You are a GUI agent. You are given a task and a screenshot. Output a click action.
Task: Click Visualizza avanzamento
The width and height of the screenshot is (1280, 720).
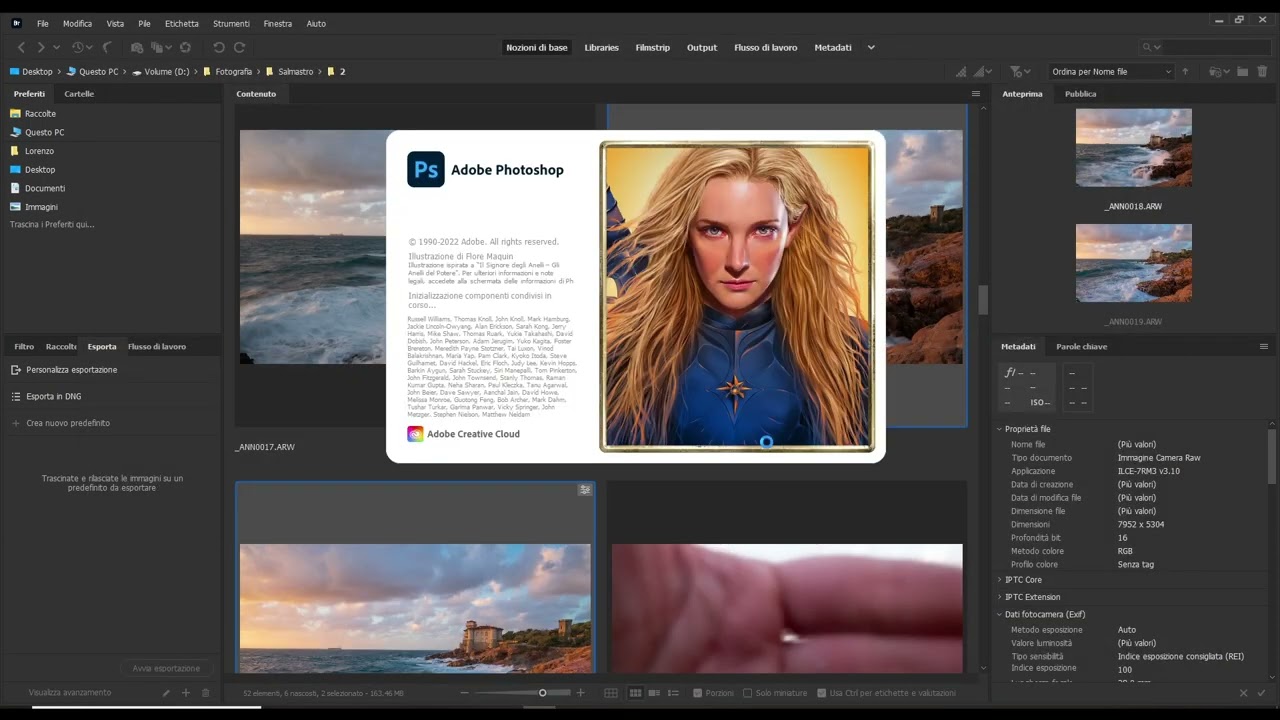[70, 693]
